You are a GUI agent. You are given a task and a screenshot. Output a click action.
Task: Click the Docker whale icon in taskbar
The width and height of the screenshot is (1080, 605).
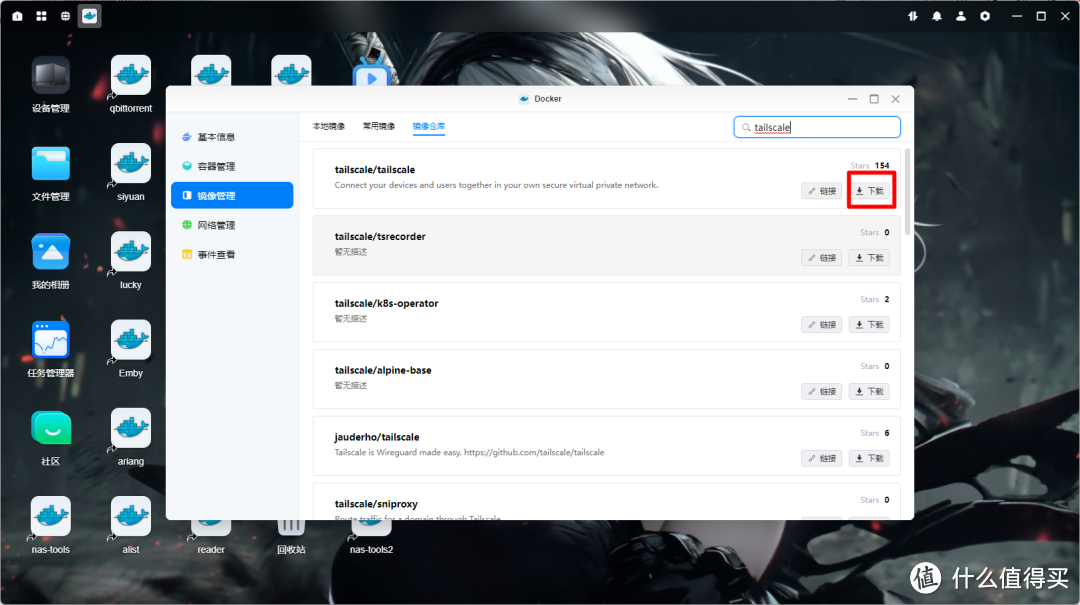90,16
